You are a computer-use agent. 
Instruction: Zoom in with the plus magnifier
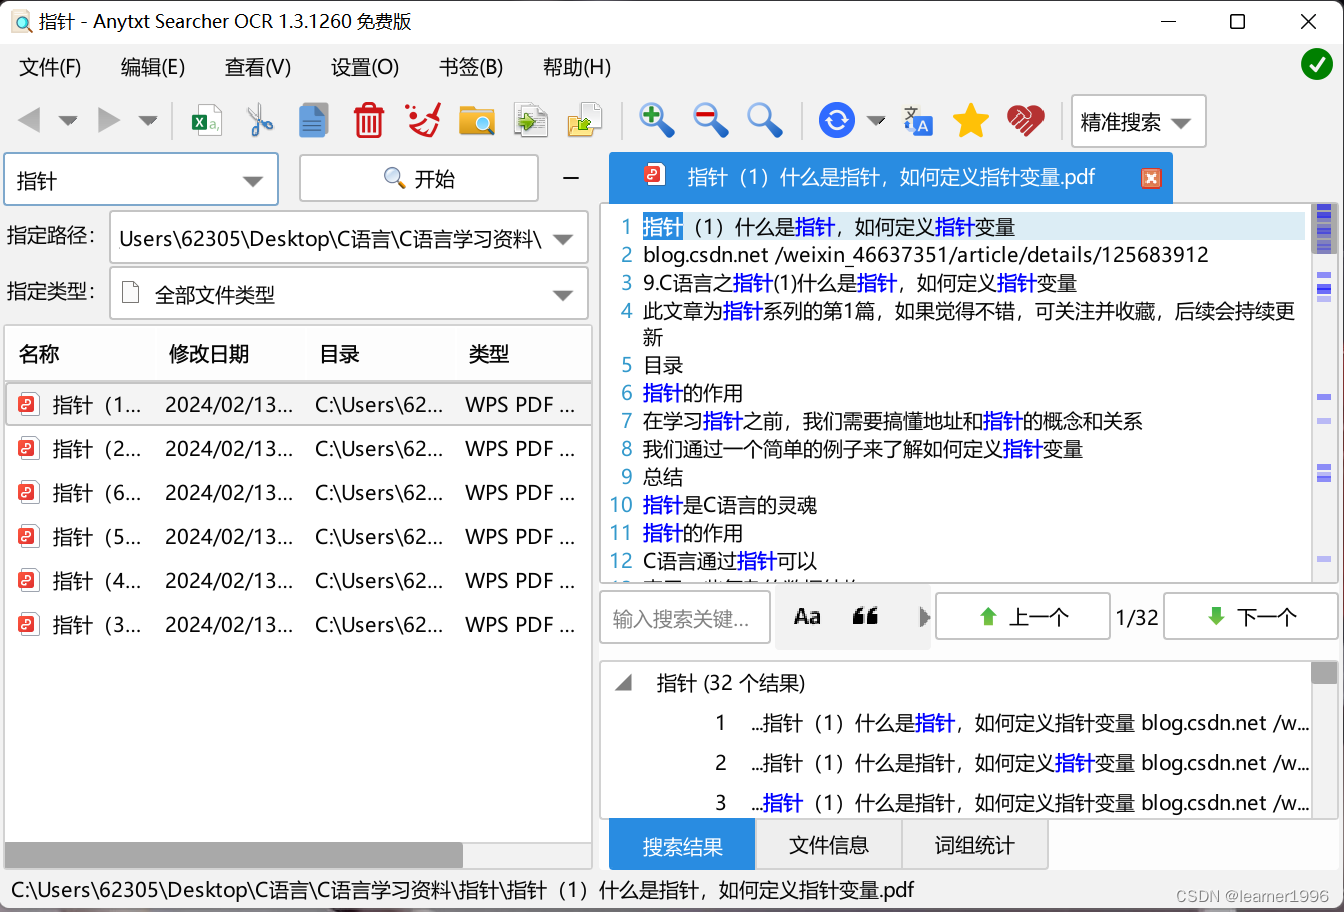656,121
